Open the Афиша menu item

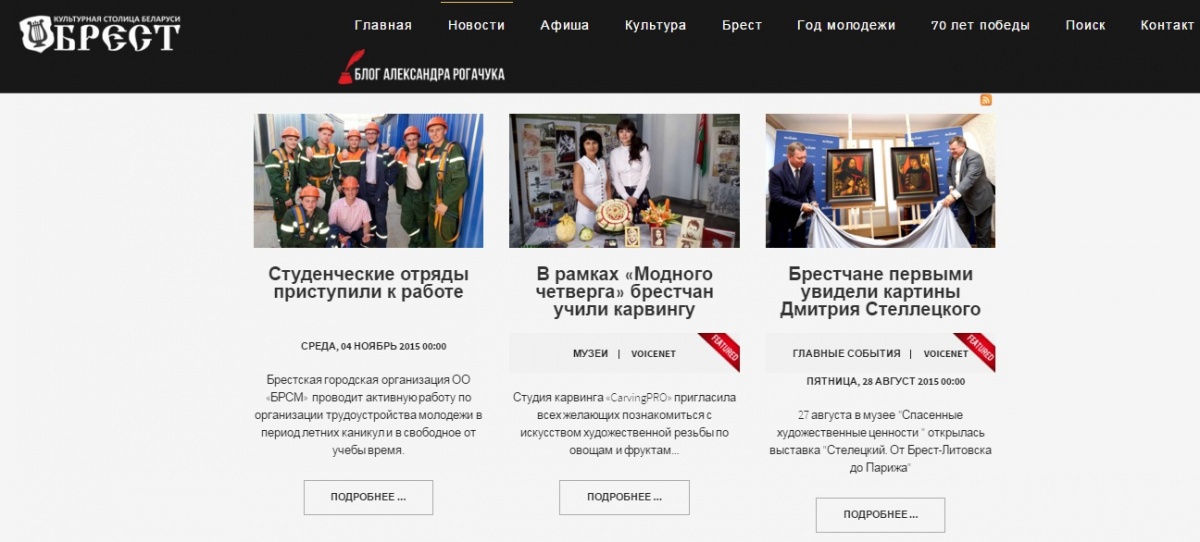[x=564, y=25]
